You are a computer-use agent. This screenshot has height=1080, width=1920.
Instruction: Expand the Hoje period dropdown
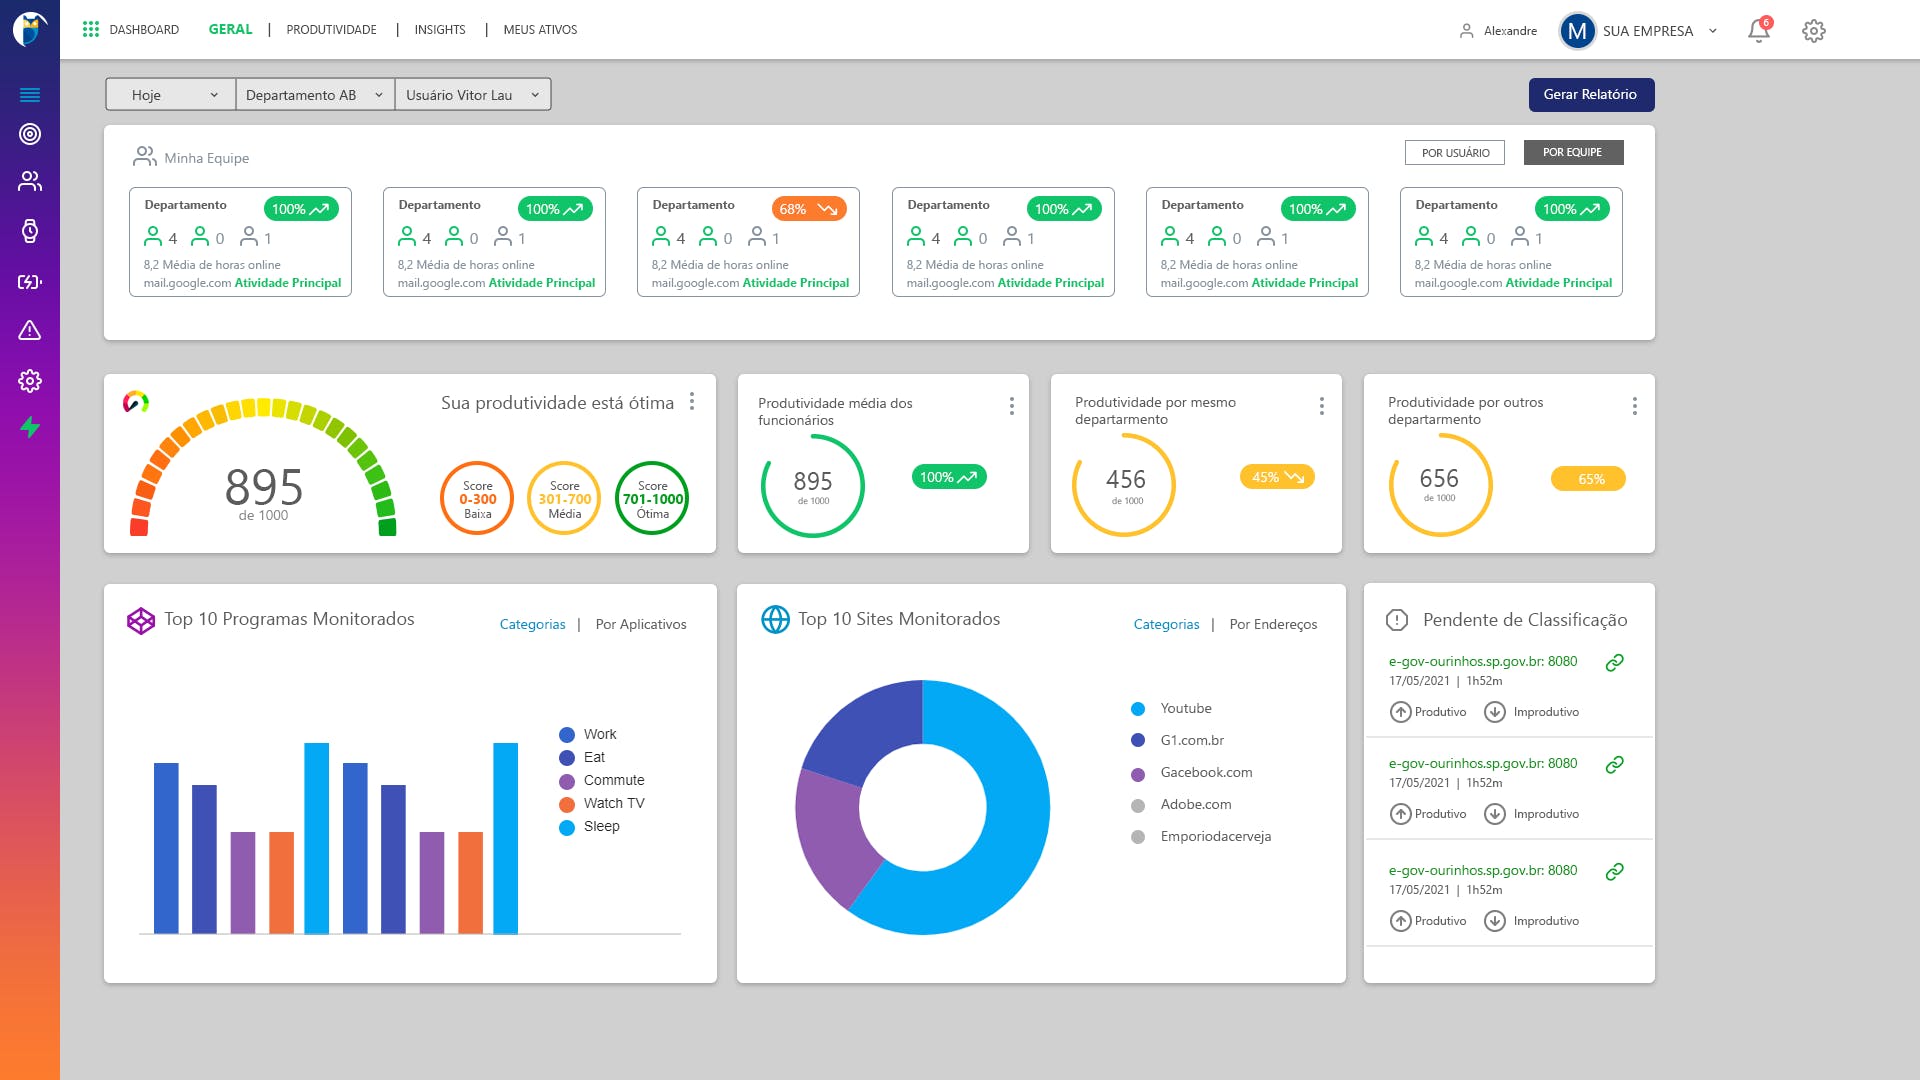pos(171,95)
